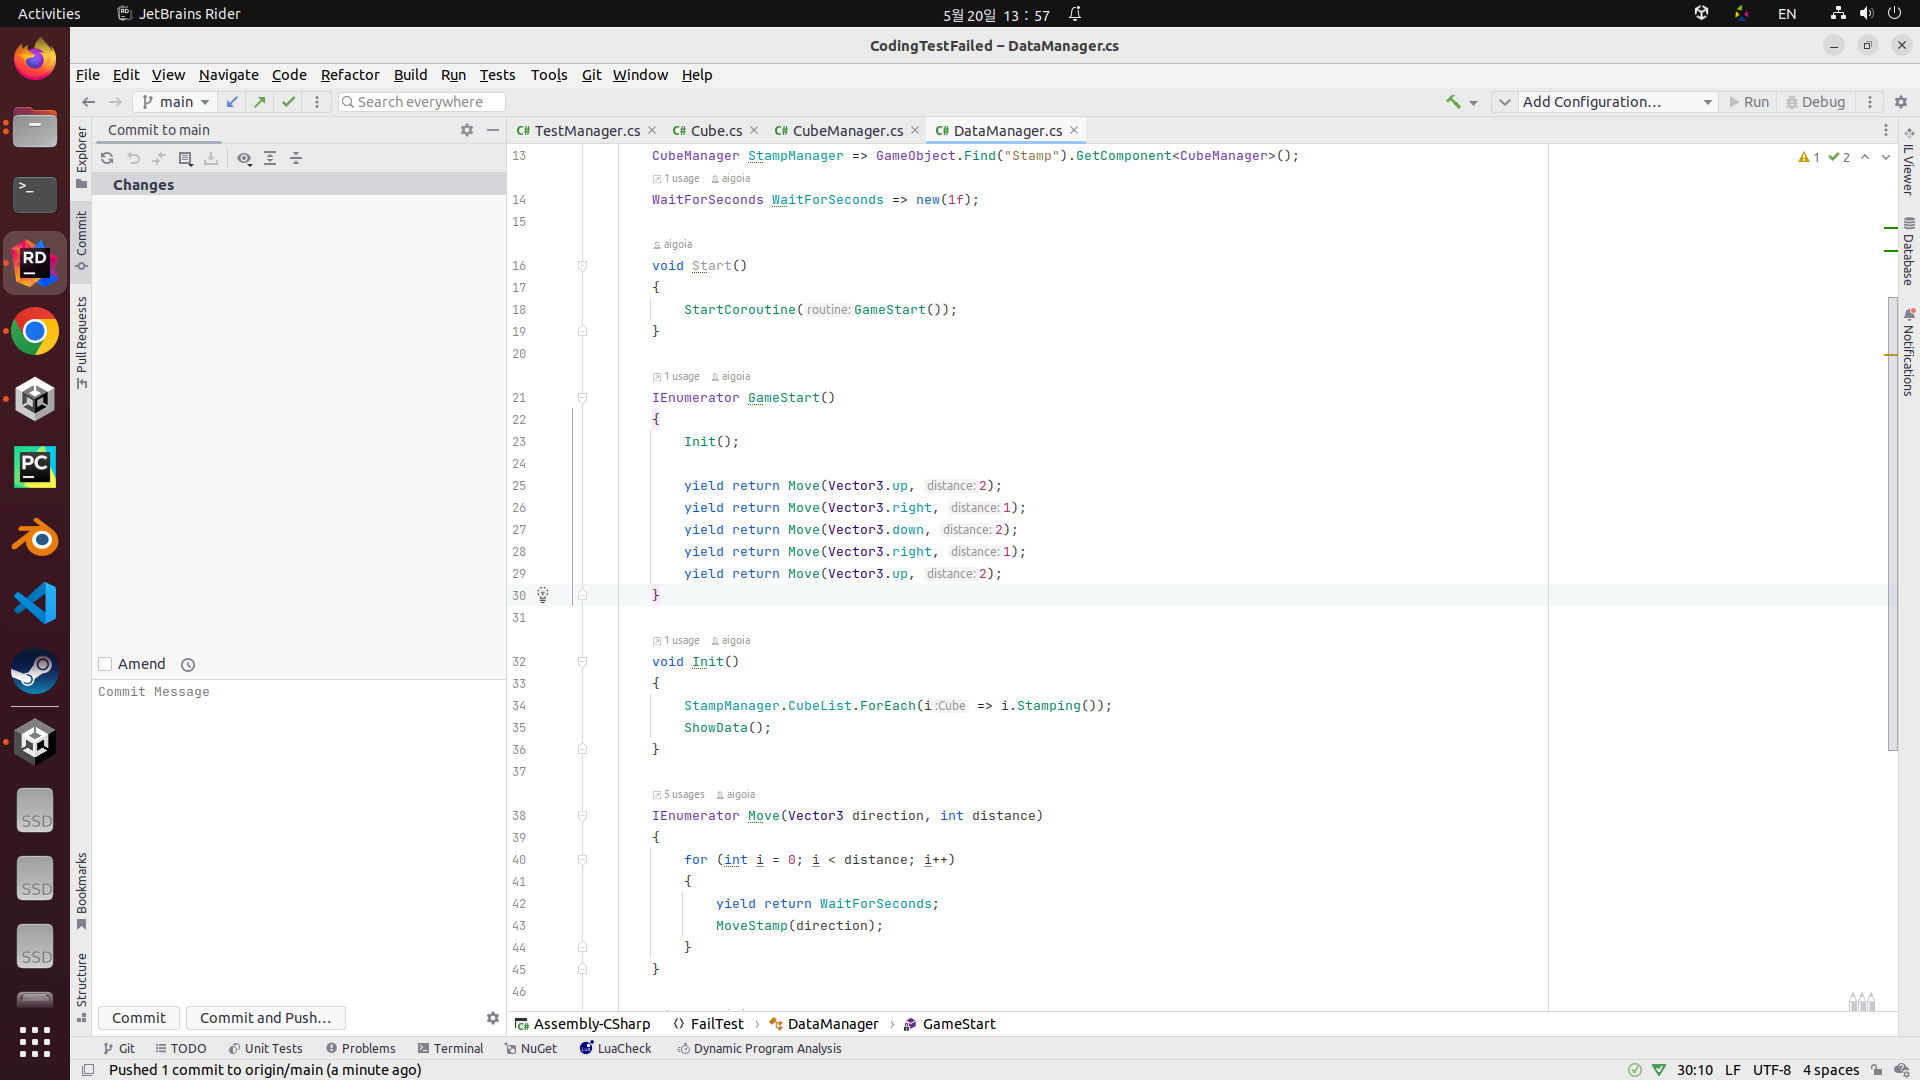Open the main branch dropdown

coord(175,102)
